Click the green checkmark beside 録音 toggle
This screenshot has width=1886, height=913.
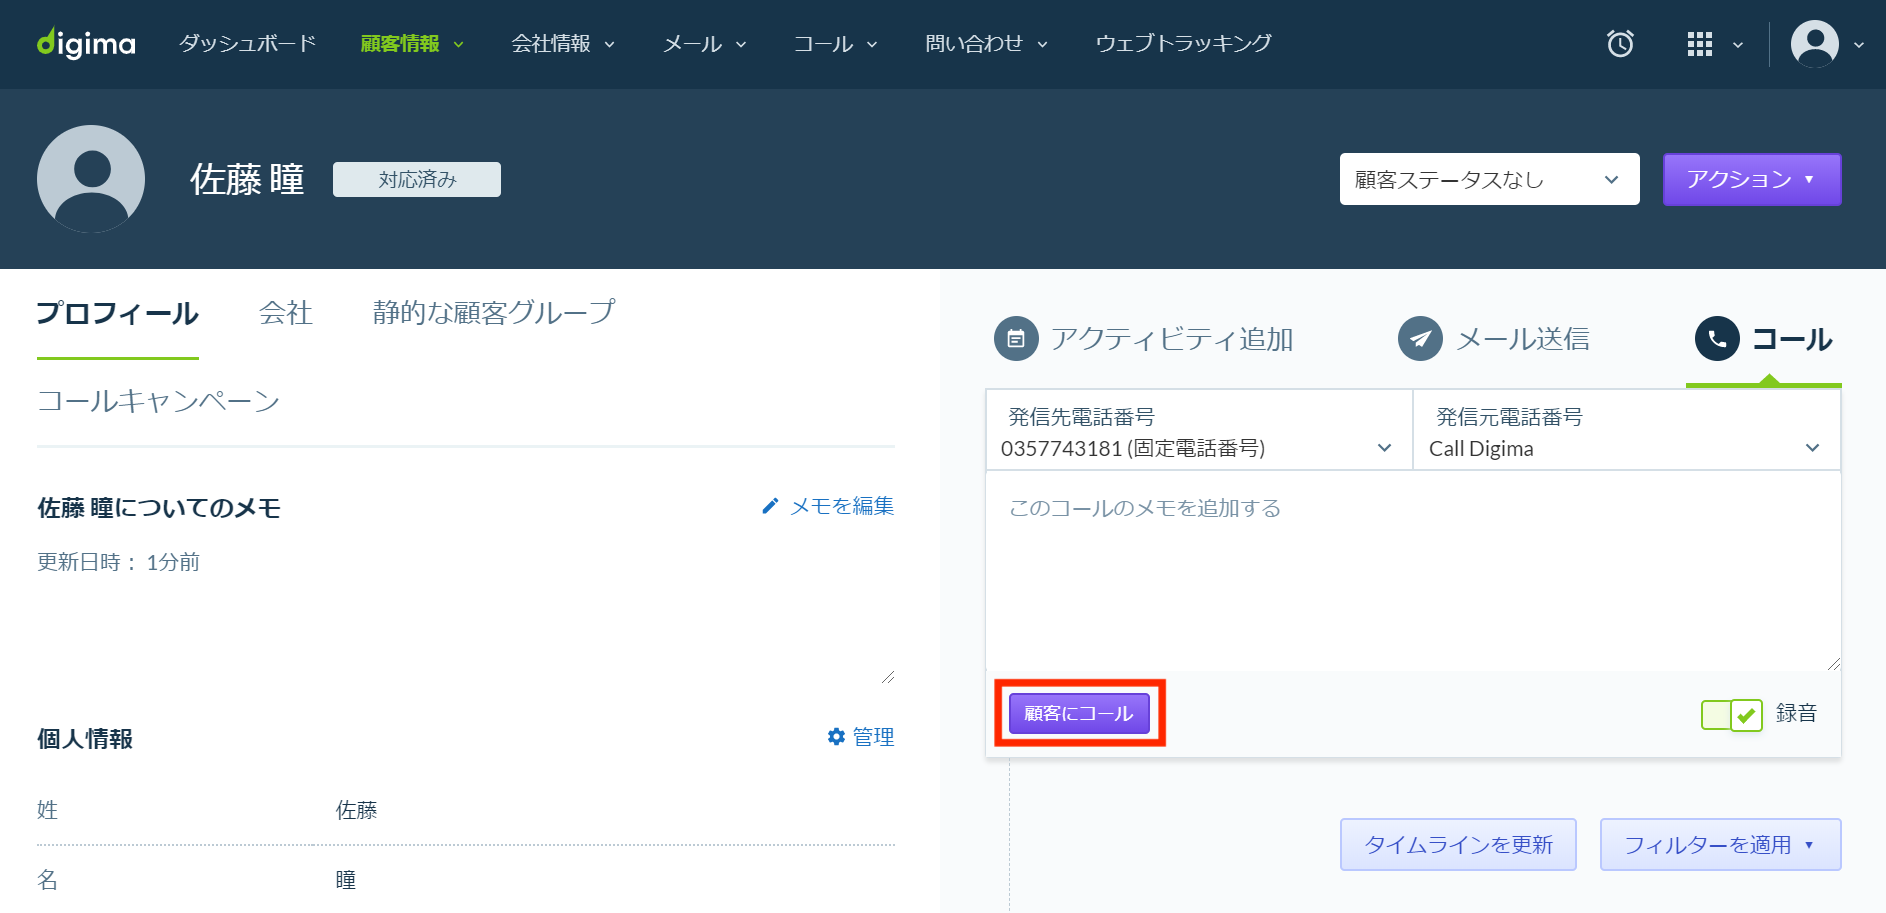click(1746, 714)
